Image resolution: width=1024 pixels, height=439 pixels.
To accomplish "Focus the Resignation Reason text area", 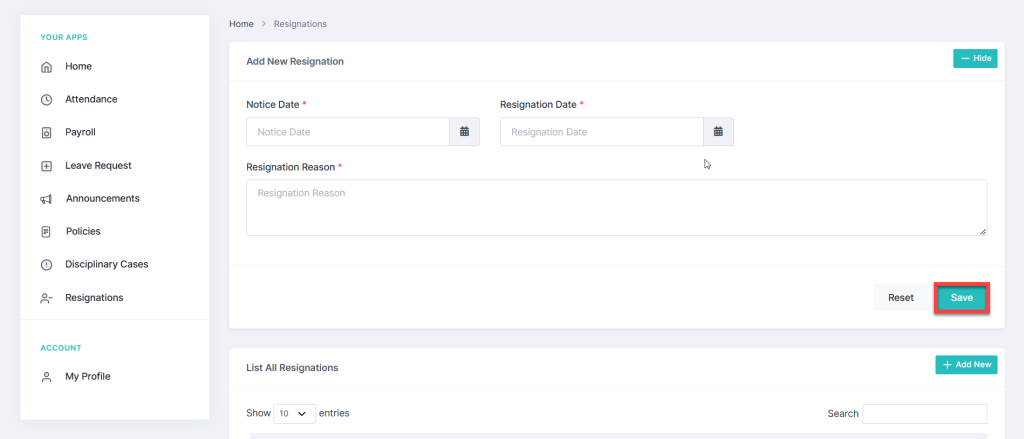I will pos(616,208).
